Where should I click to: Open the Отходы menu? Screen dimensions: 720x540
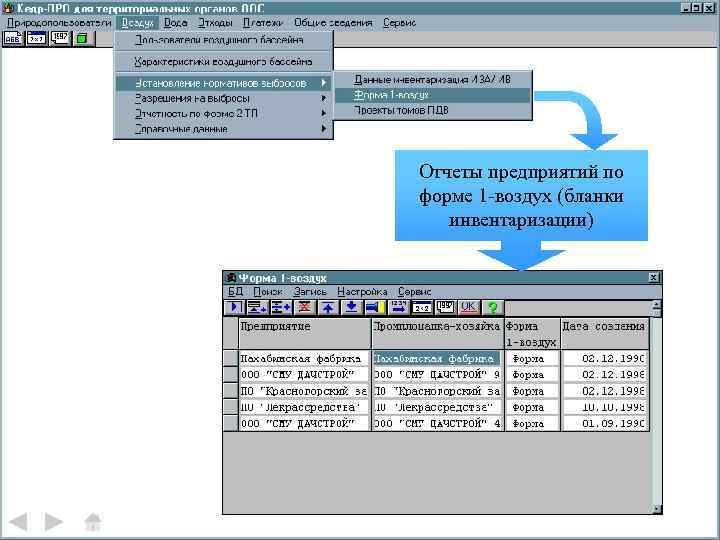tap(215, 22)
